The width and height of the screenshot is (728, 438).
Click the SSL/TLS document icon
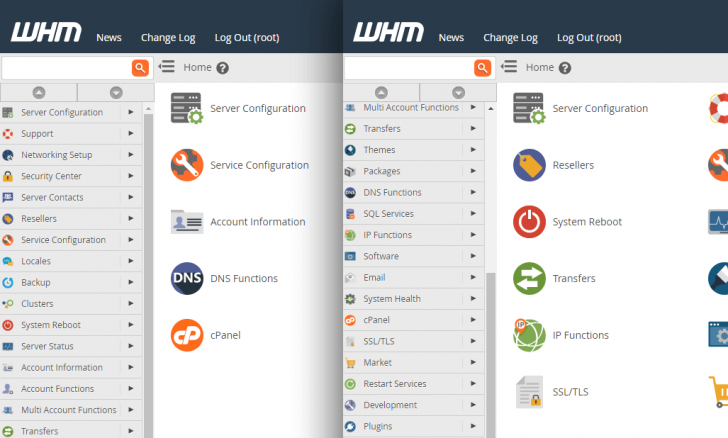pos(529,391)
